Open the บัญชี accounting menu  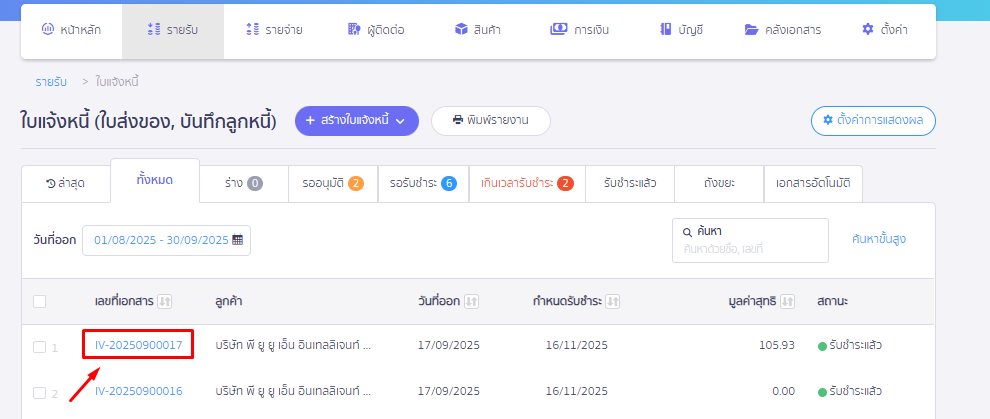coord(681,30)
